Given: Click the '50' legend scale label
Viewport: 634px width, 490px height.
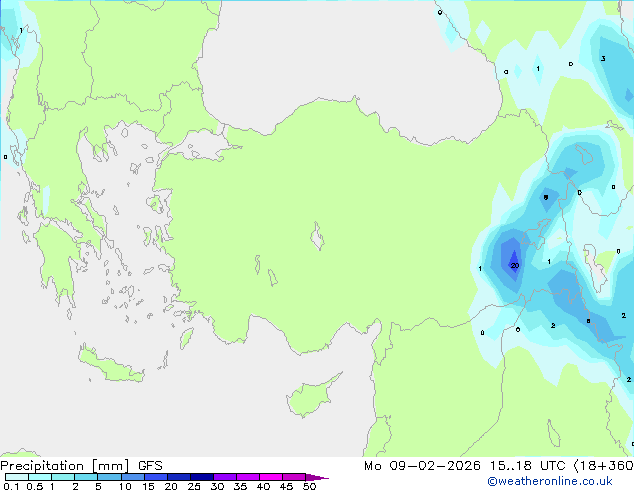Looking at the screenshot, I should click(310, 486).
